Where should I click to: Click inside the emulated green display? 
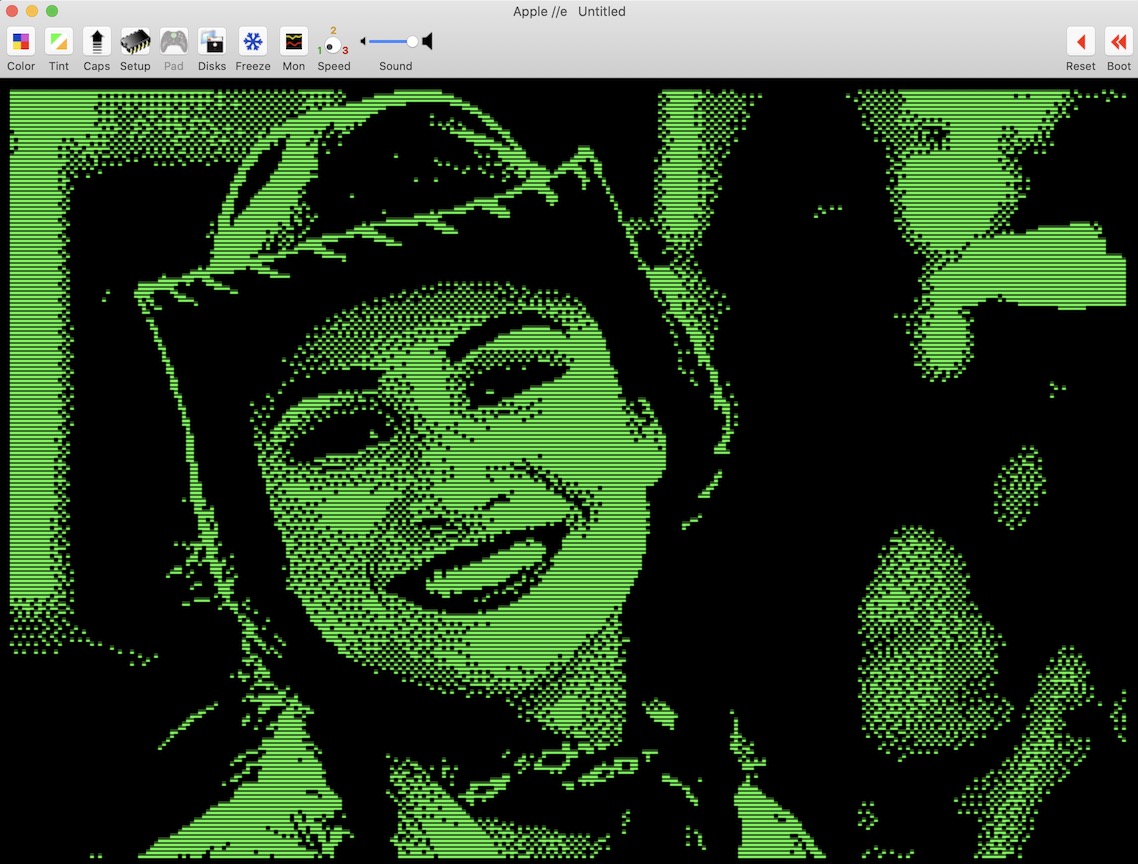pyautogui.click(x=569, y=471)
